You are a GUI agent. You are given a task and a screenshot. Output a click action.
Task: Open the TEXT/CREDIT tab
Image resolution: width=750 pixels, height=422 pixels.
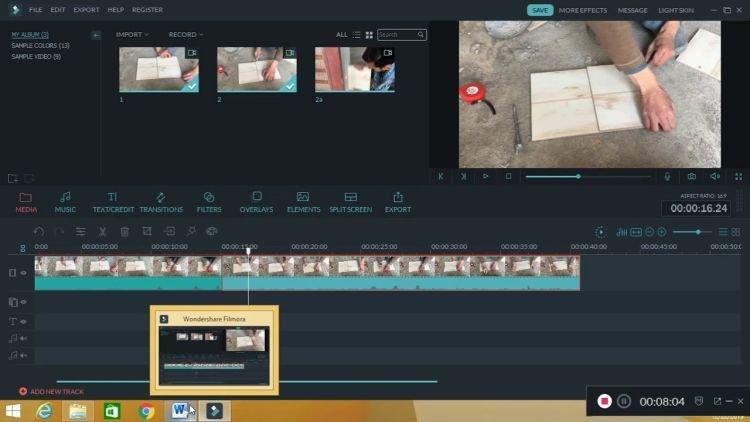coord(113,202)
